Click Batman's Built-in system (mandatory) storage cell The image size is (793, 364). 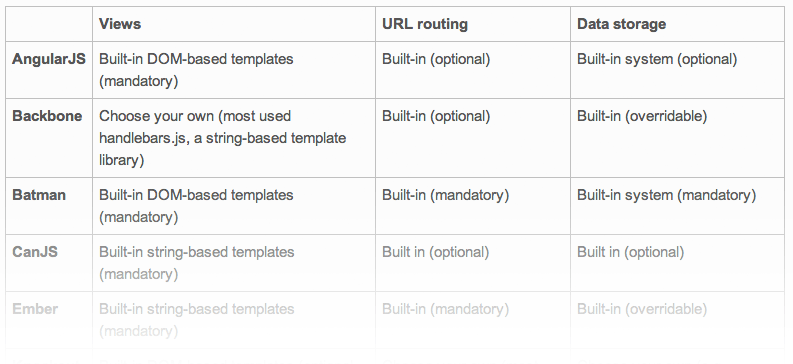tap(677, 206)
